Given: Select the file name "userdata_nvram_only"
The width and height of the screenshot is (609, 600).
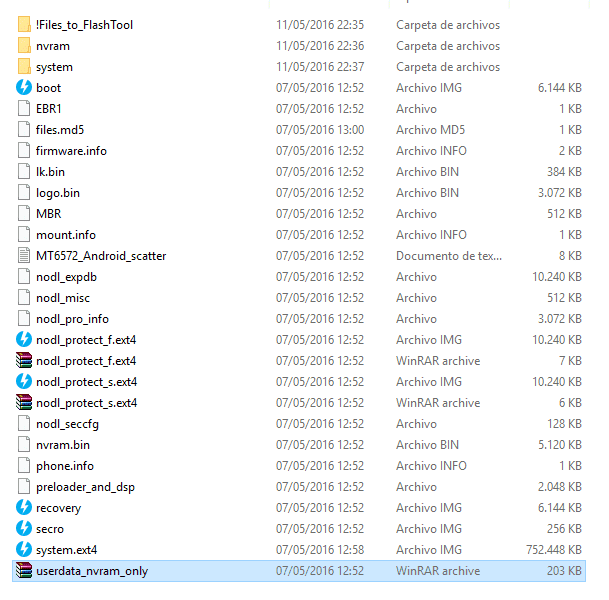Looking at the screenshot, I should click(x=92, y=571).
